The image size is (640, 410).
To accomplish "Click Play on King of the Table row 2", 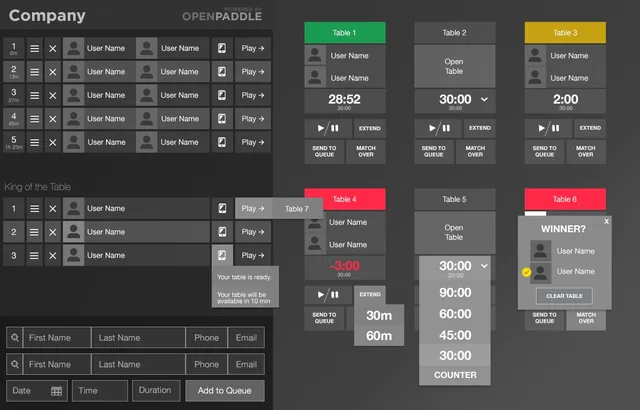I will click(253, 232).
